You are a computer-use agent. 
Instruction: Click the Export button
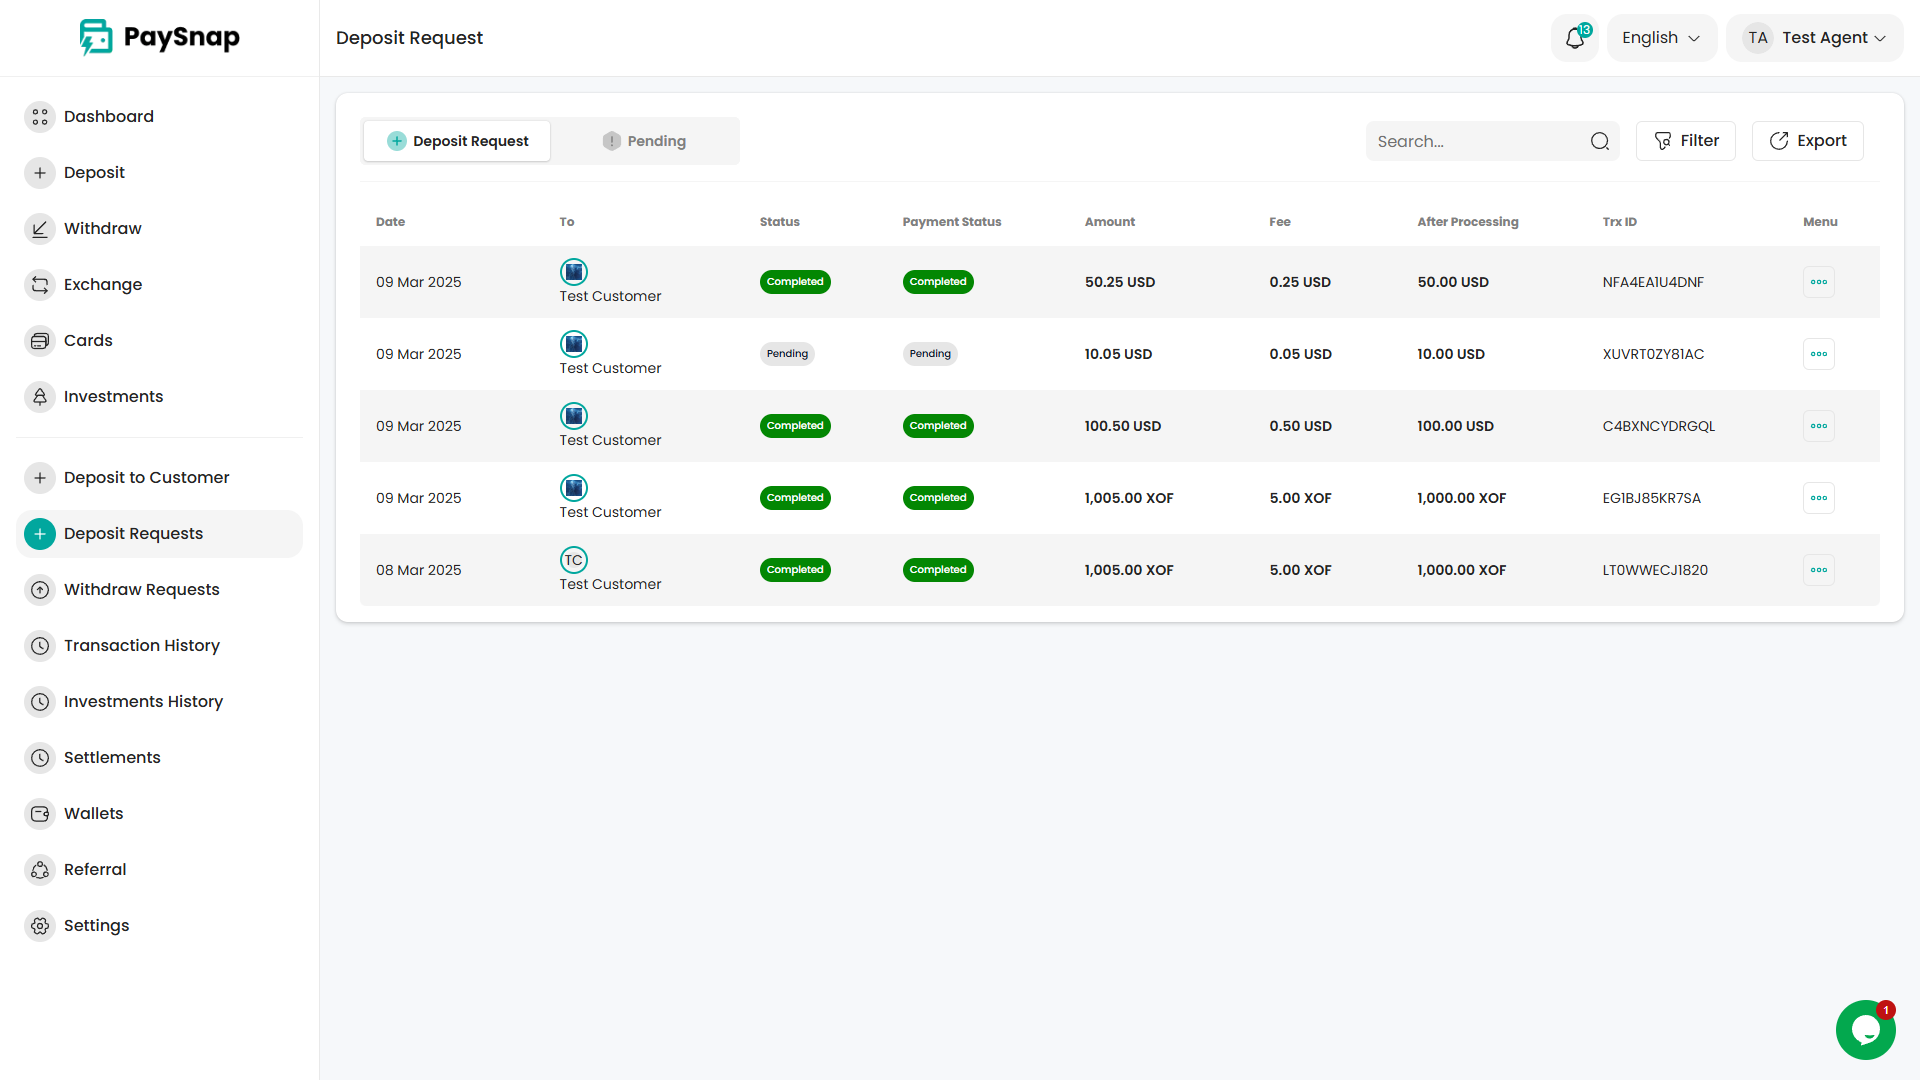[x=1807, y=141]
